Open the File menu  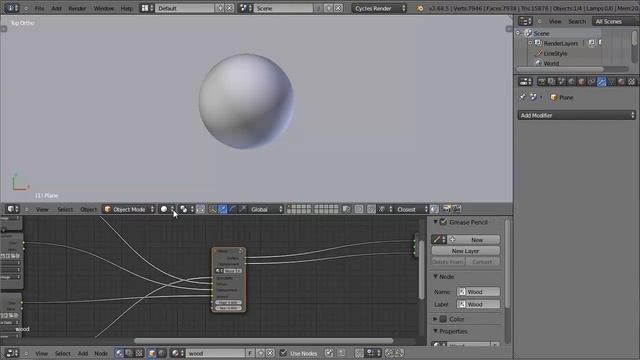click(x=40, y=8)
